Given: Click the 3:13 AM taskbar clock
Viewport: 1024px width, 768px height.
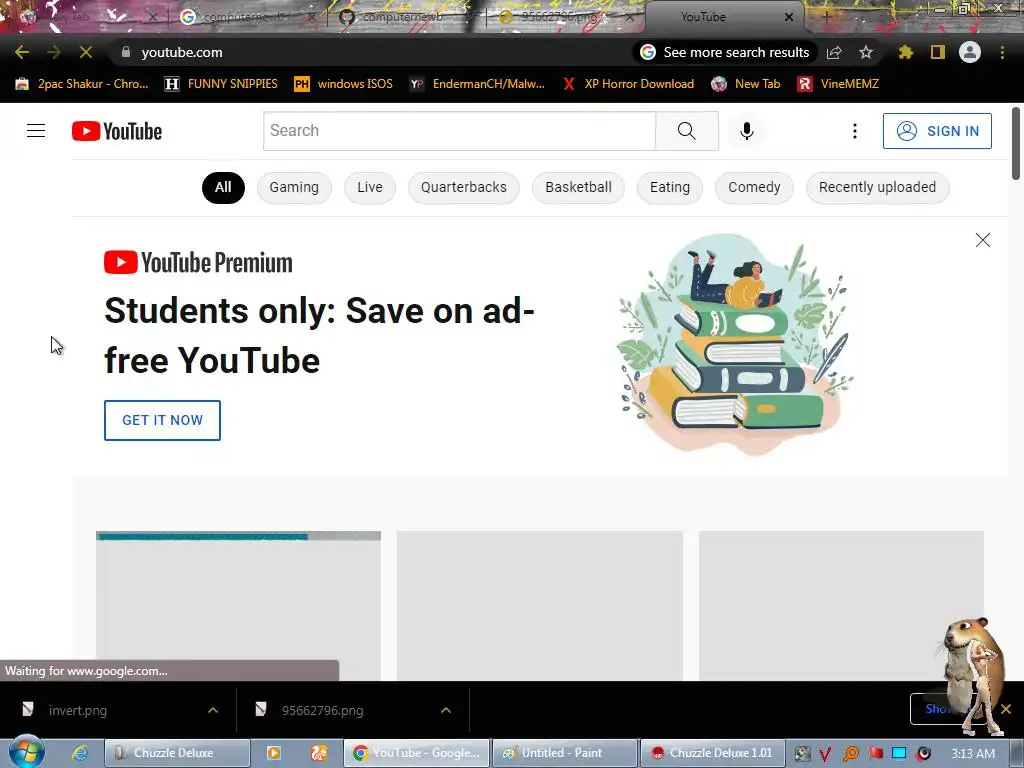Looking at the screenshot, I should pos(974,754).
